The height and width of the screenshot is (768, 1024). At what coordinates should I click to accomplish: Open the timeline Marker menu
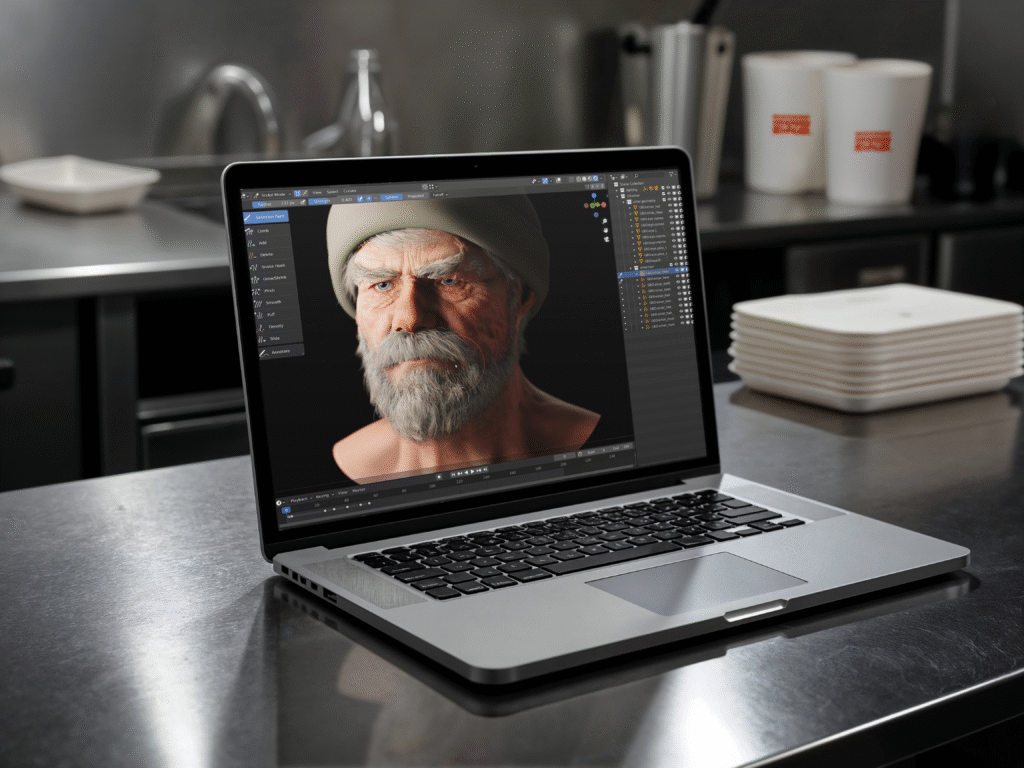359,490
